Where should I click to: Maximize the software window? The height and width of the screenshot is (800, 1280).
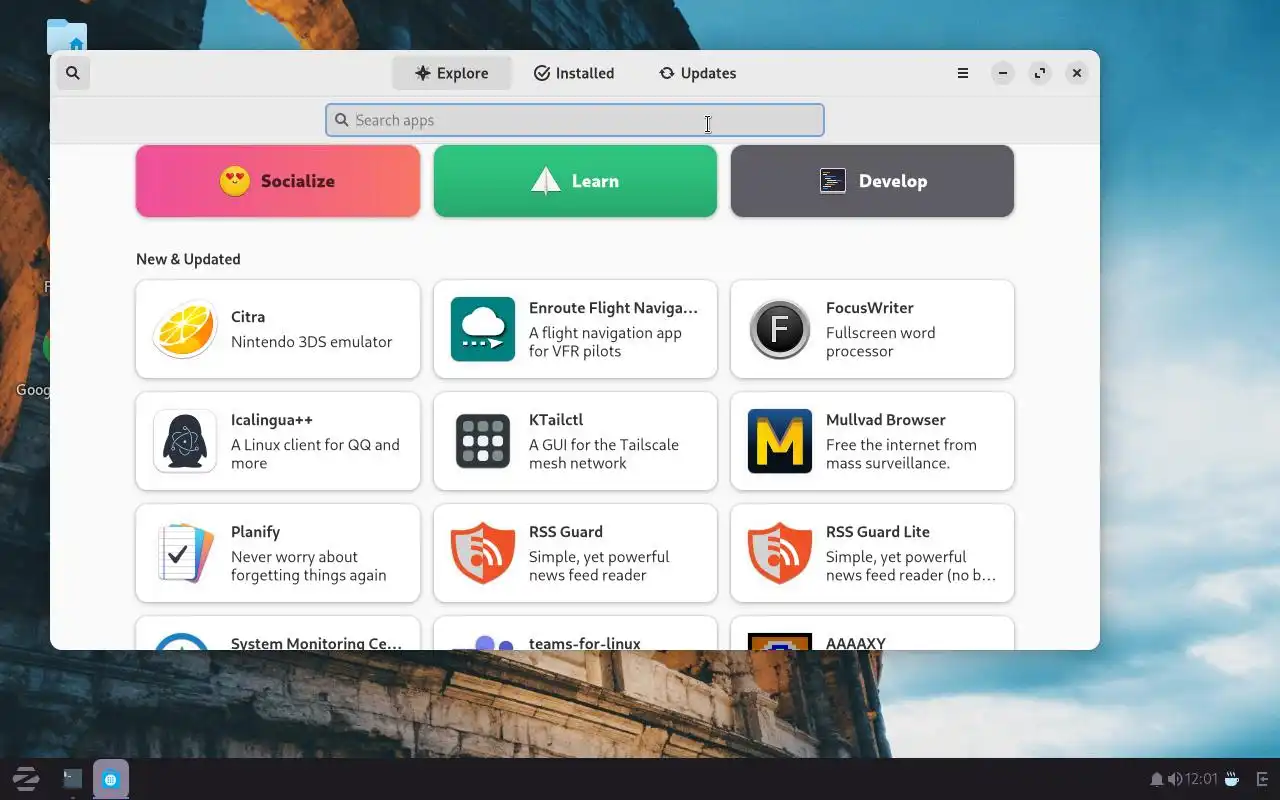(x=1040, y=73)
